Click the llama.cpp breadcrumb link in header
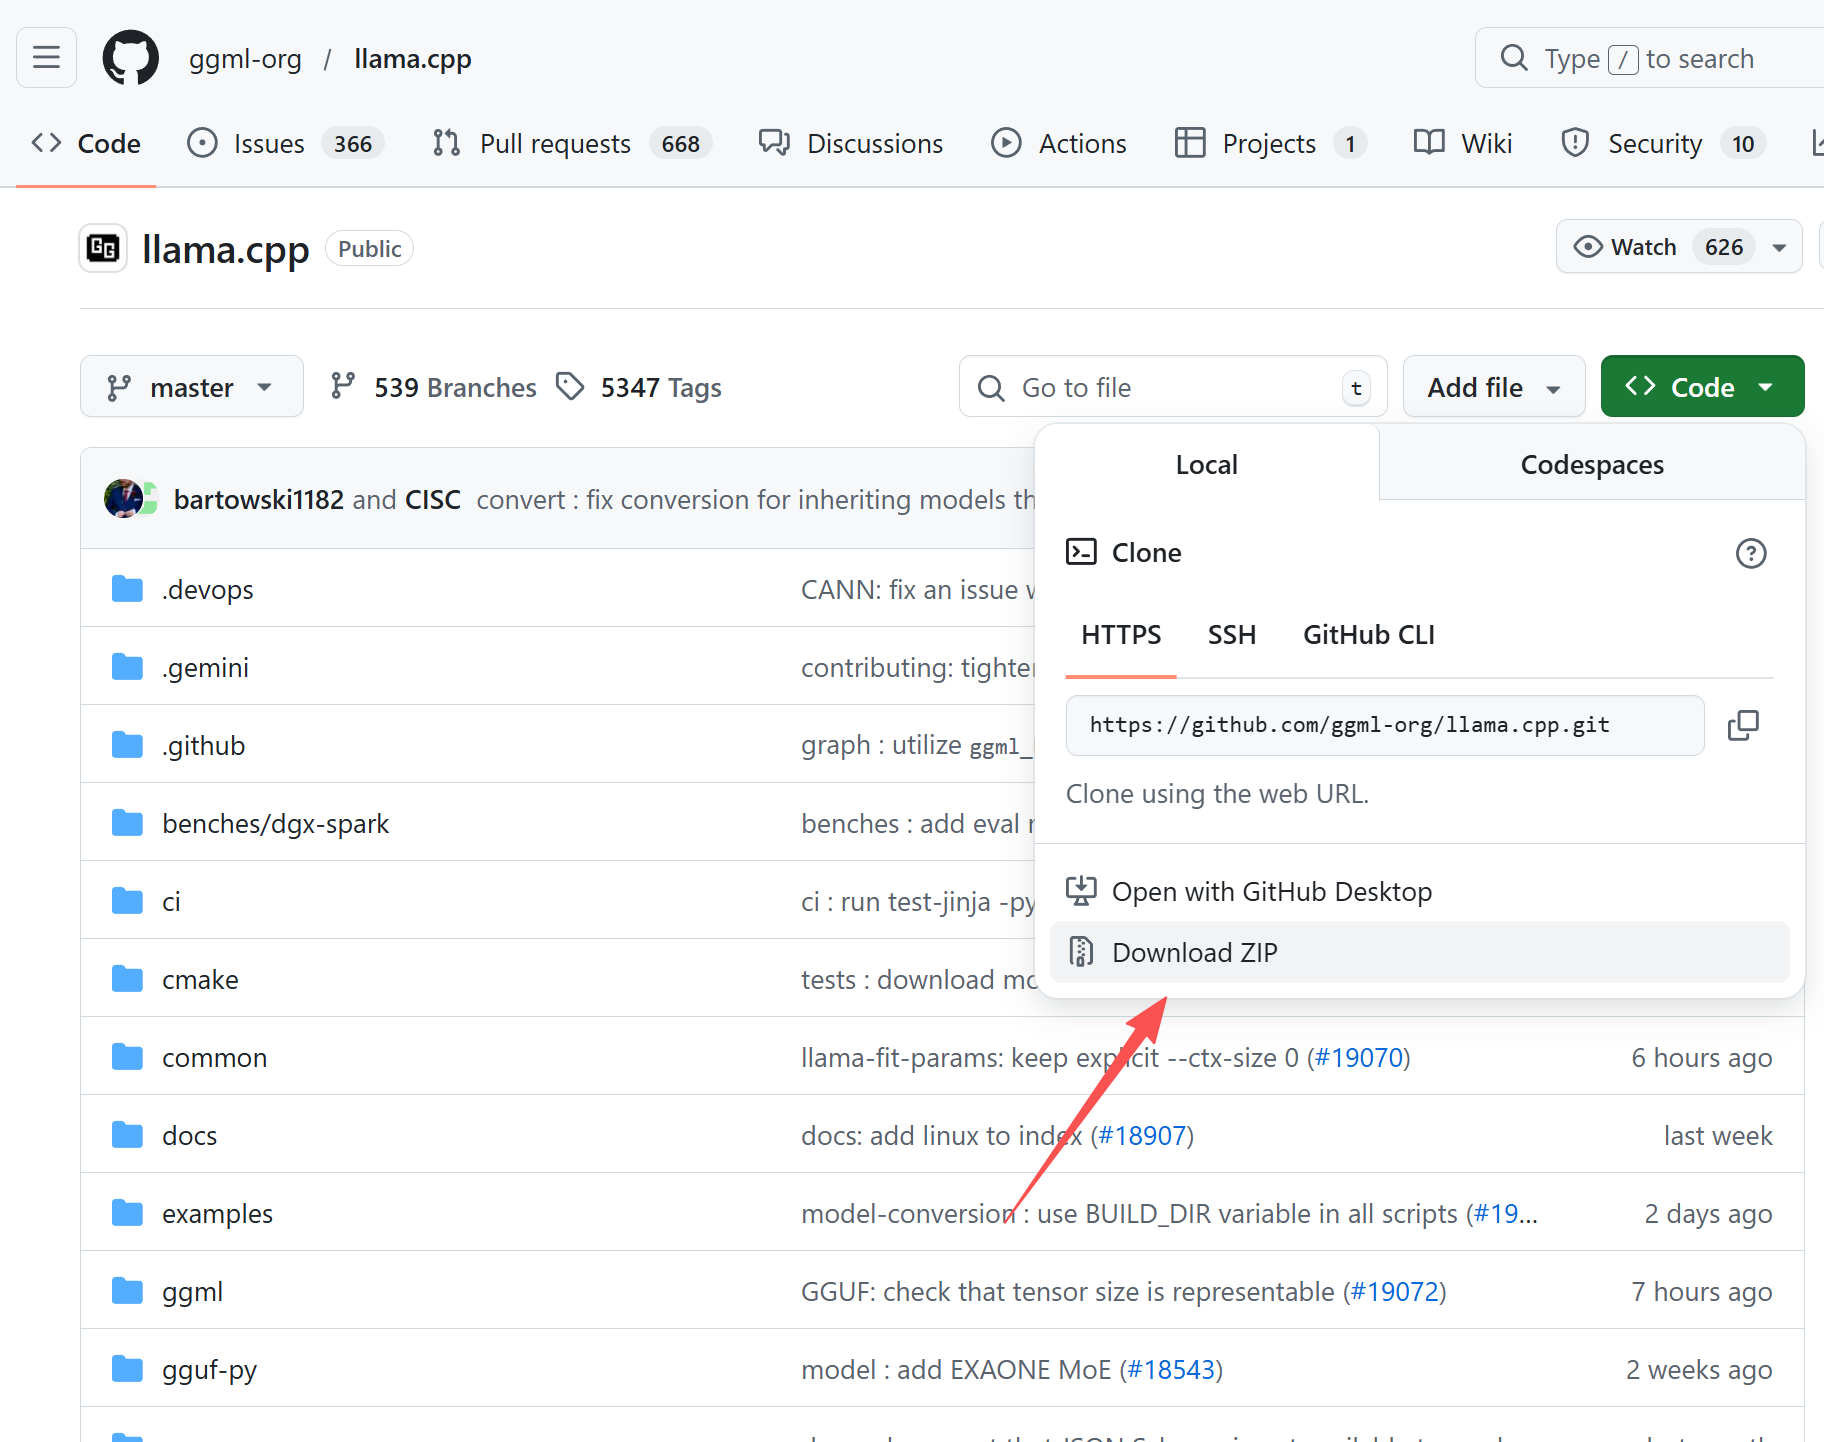 point(413,59)
